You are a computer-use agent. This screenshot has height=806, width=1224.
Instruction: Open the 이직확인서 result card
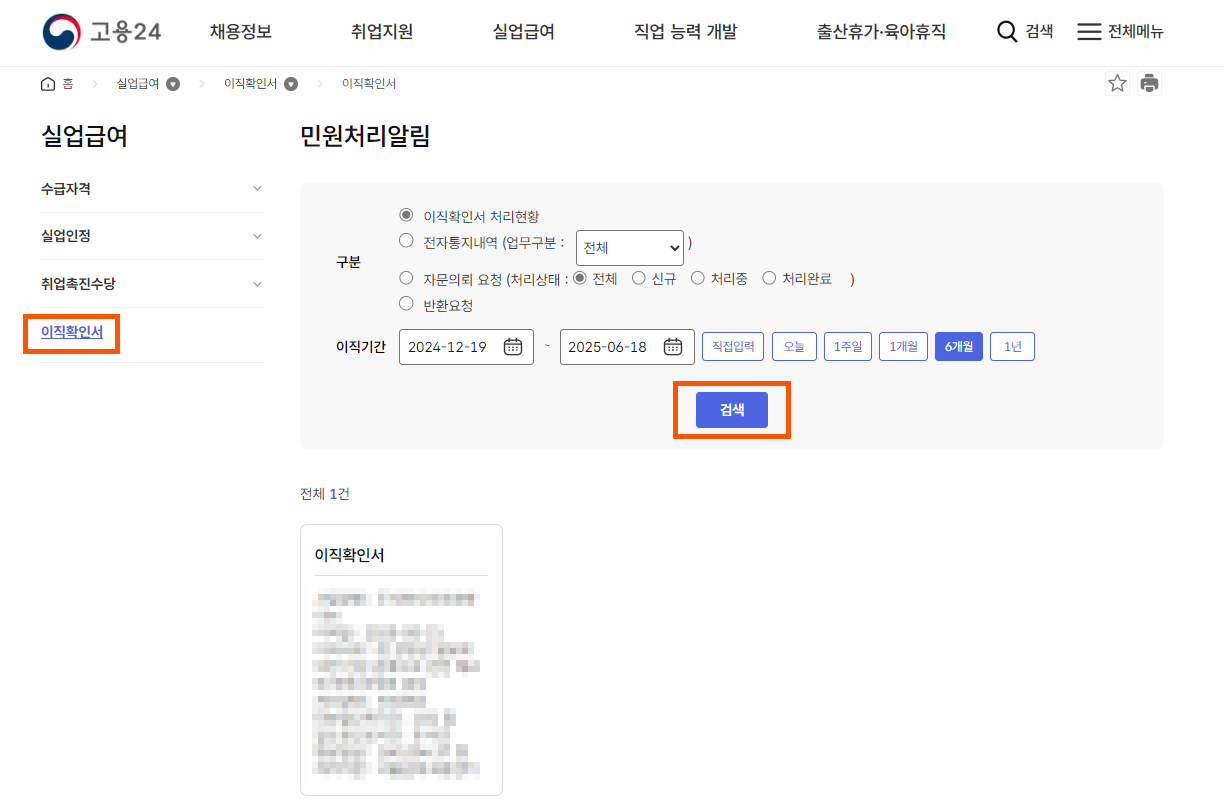pyautogui.click(x=401, y=660)
